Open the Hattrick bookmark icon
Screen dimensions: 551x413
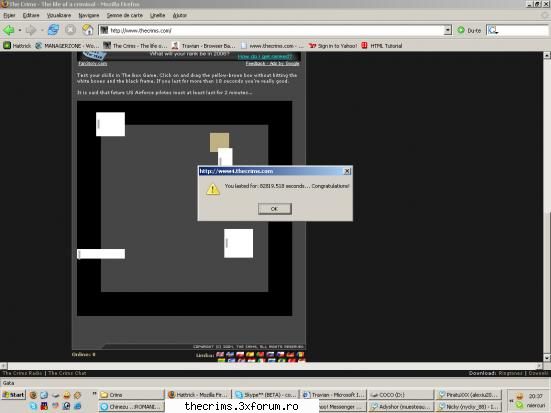point(7,45)
